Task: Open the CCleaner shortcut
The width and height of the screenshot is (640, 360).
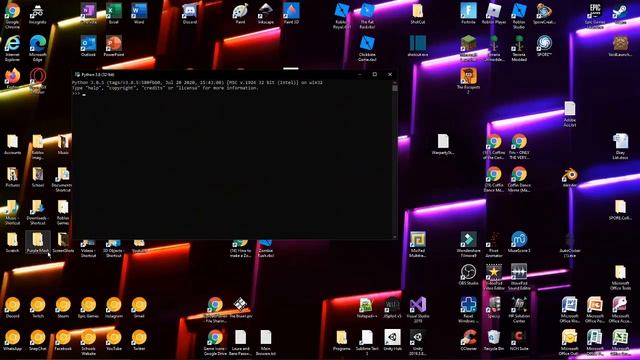Action: [x=468, y=340]
